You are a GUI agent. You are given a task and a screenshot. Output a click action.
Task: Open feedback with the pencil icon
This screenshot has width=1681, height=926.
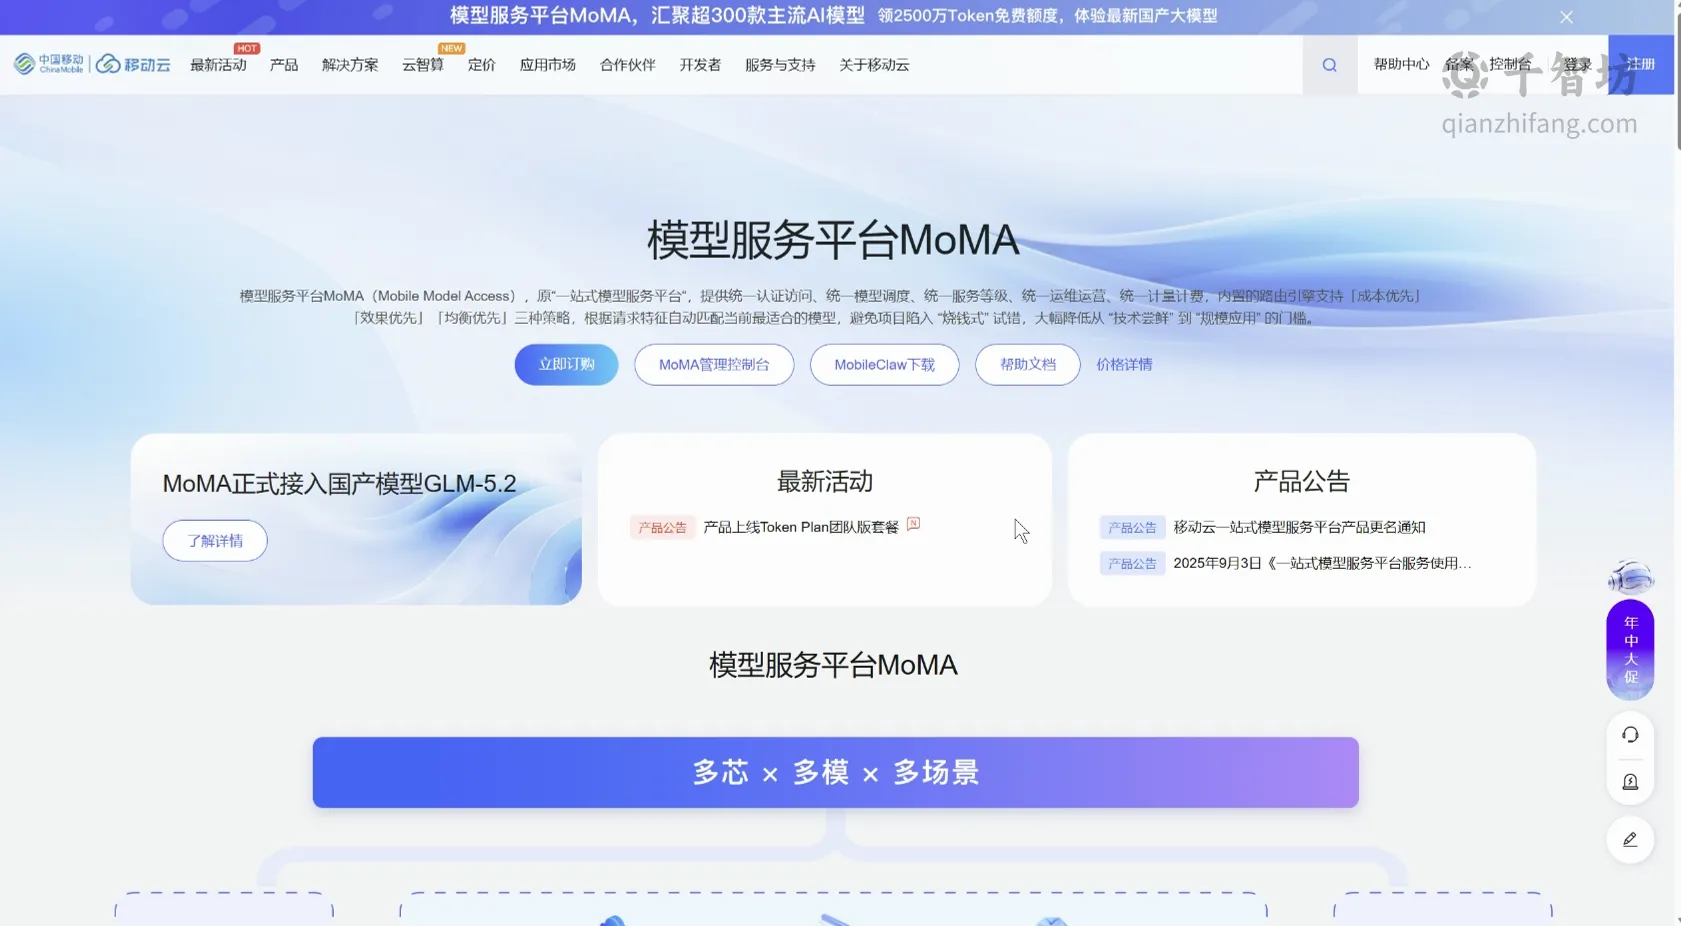pos(1630,840)
